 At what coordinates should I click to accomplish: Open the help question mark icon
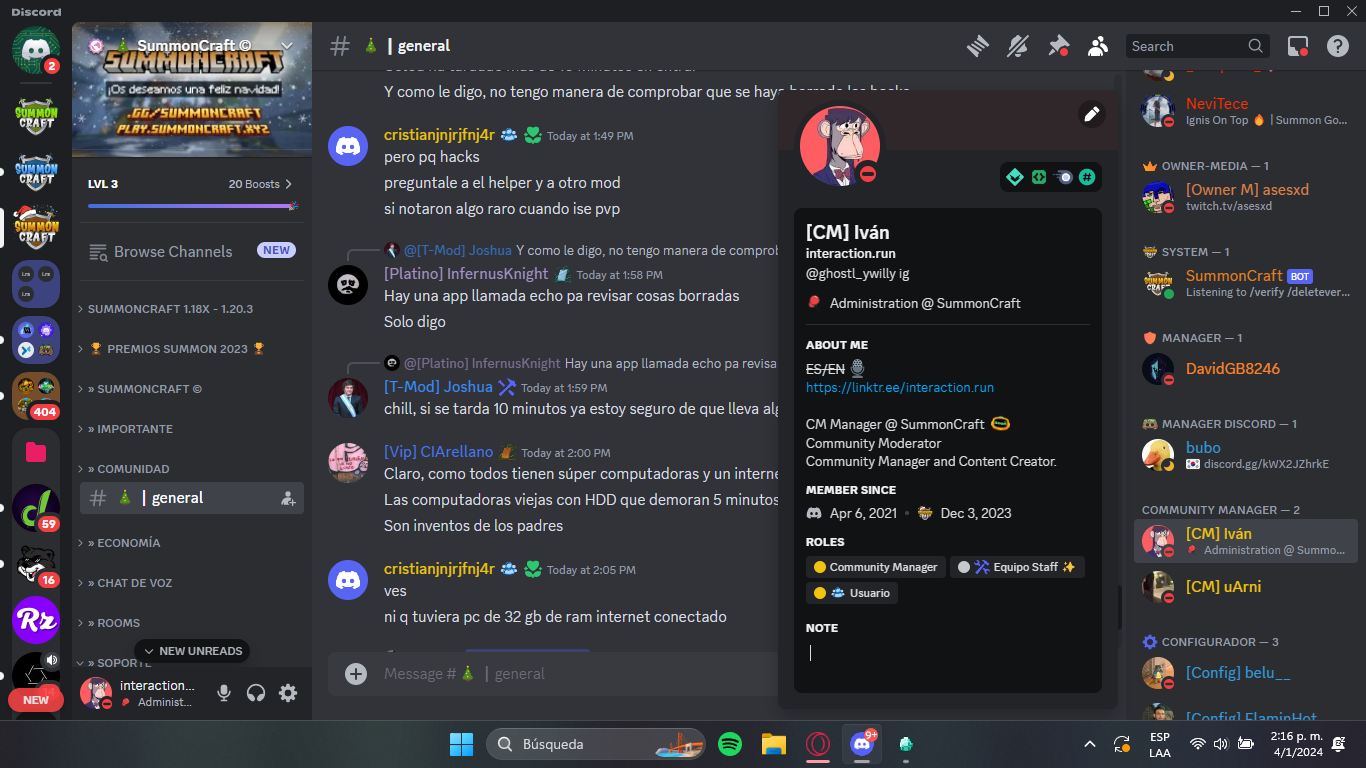pyautogui.click(x=1338, y=46)
